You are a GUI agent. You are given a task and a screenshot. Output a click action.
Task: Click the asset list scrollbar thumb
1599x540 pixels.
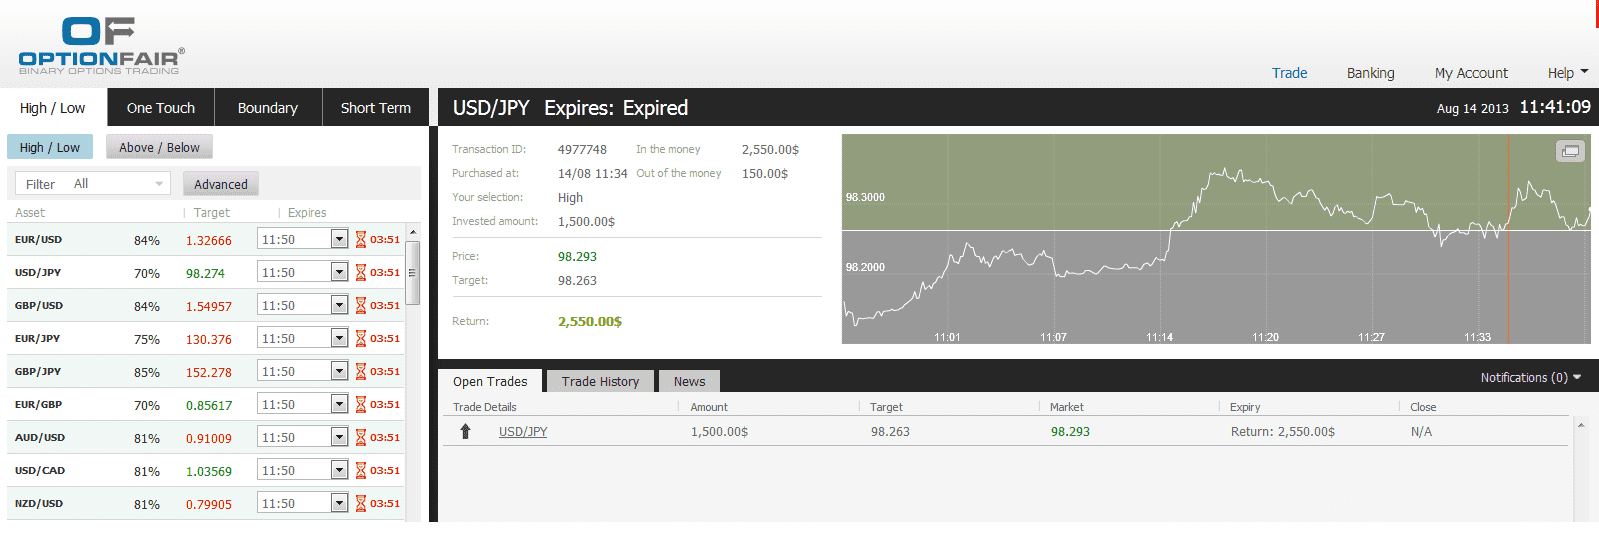click(412, 272)
